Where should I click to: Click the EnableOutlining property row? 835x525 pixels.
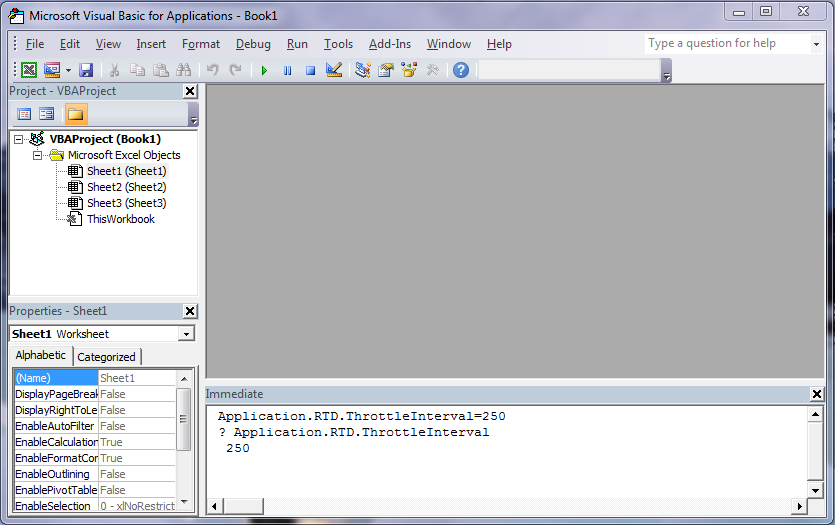pos(95,474)
